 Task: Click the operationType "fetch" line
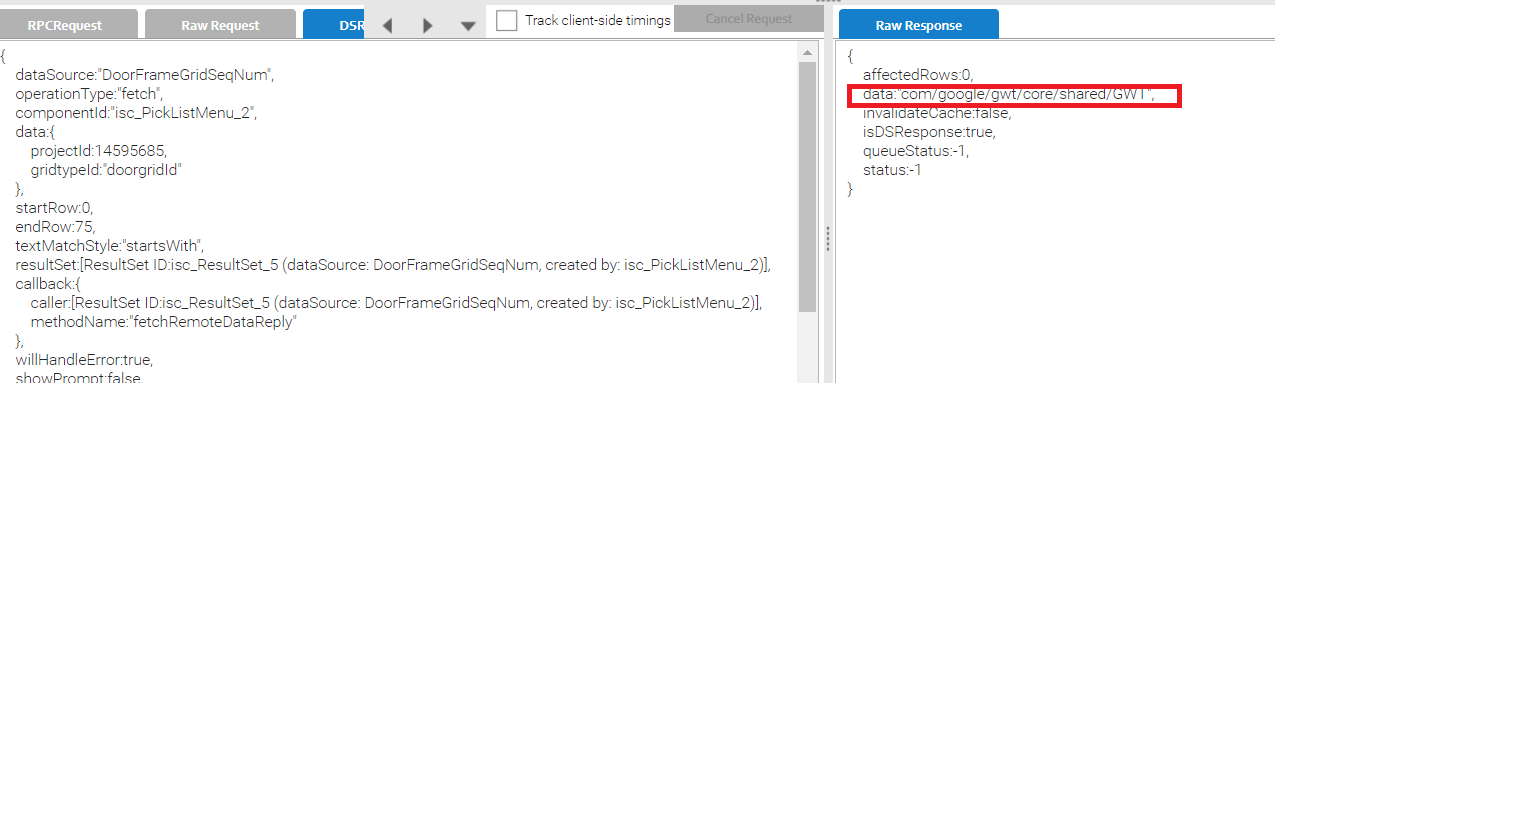[x=88, y=94]
